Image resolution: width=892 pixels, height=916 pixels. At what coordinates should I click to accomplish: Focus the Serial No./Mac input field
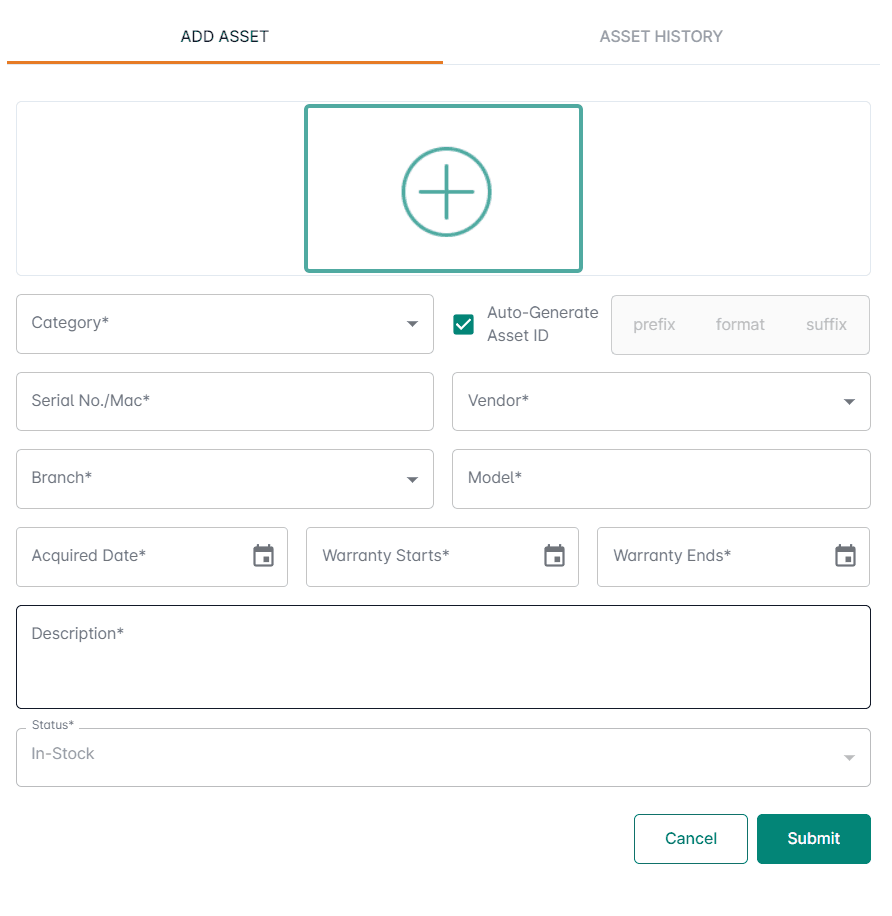click(224, 401)
